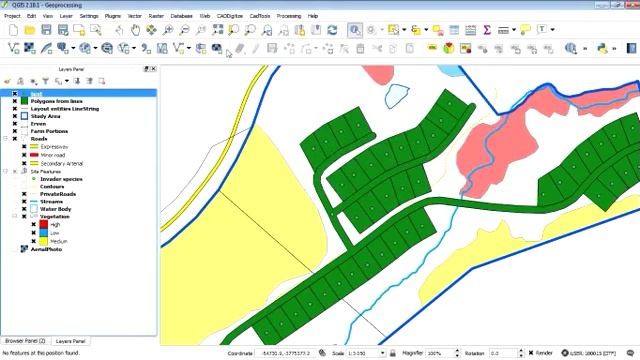Open dropdown arrow beside expression select tool
The height and width of the screenshot is (360, 640).
(x=426, y=30)
